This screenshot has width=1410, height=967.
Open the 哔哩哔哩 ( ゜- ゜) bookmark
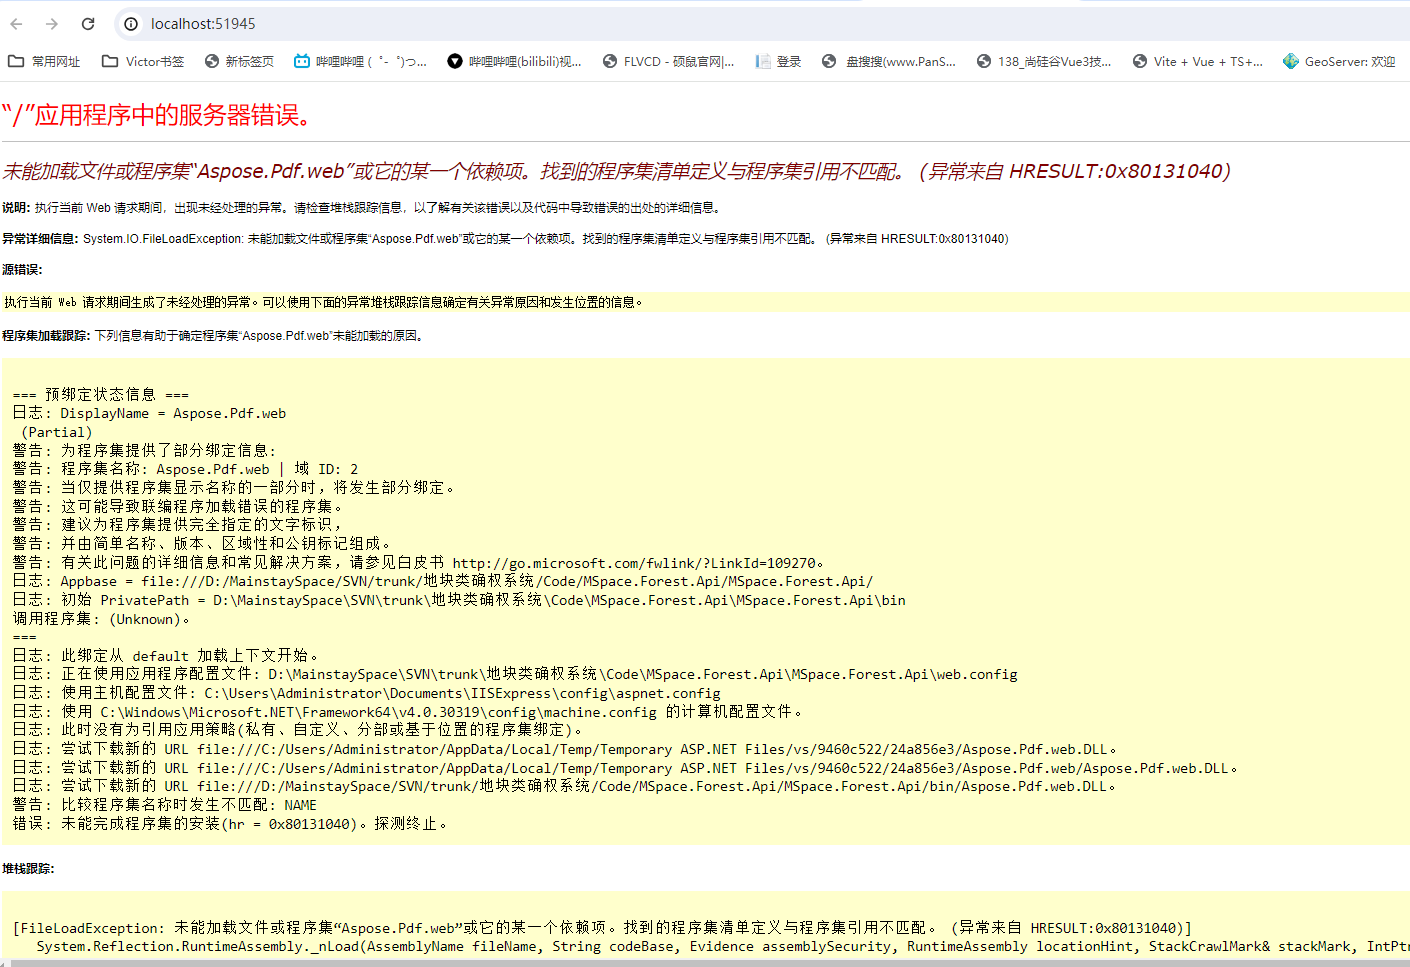click(x=360, y=61)
